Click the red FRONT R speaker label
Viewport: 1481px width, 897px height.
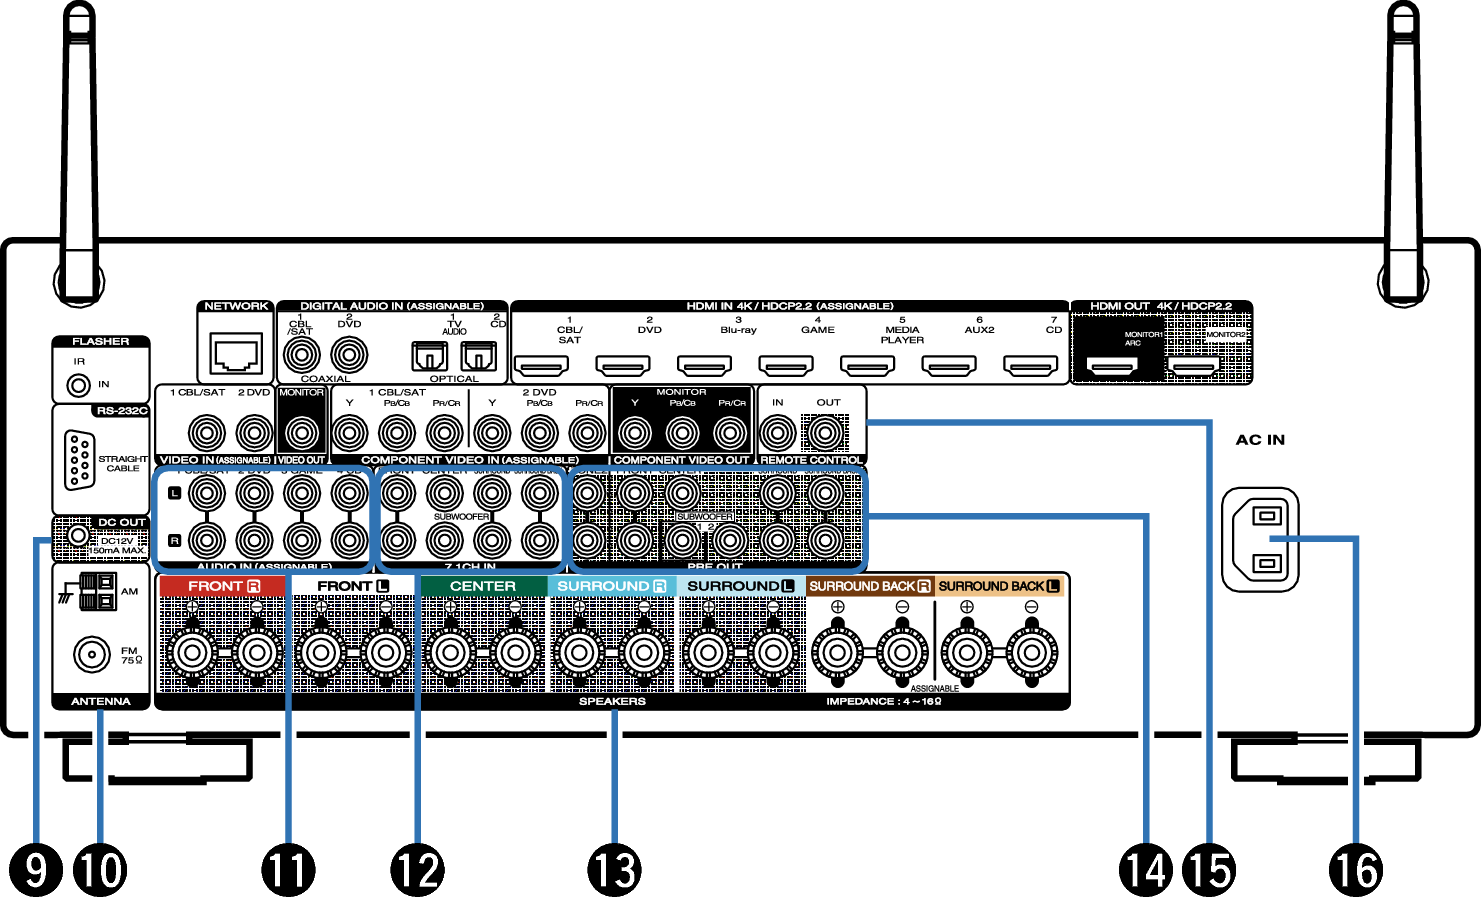click(x=223, y=586)
